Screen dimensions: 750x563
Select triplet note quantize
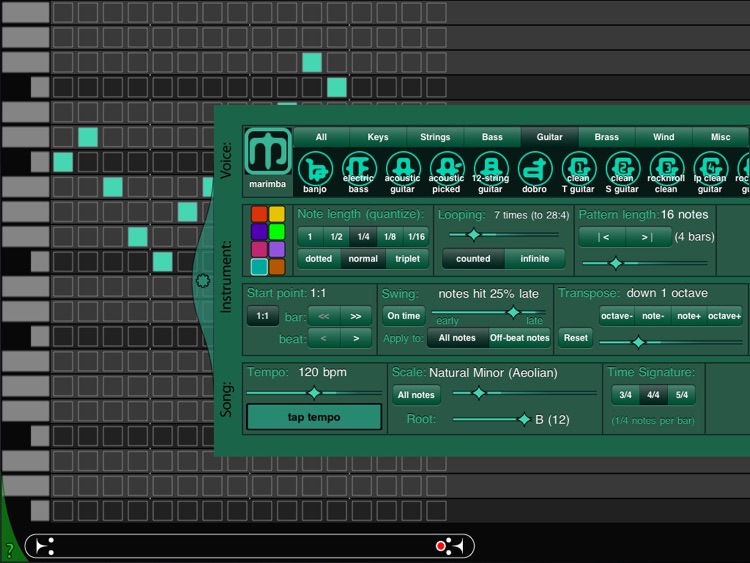point(408,259)
